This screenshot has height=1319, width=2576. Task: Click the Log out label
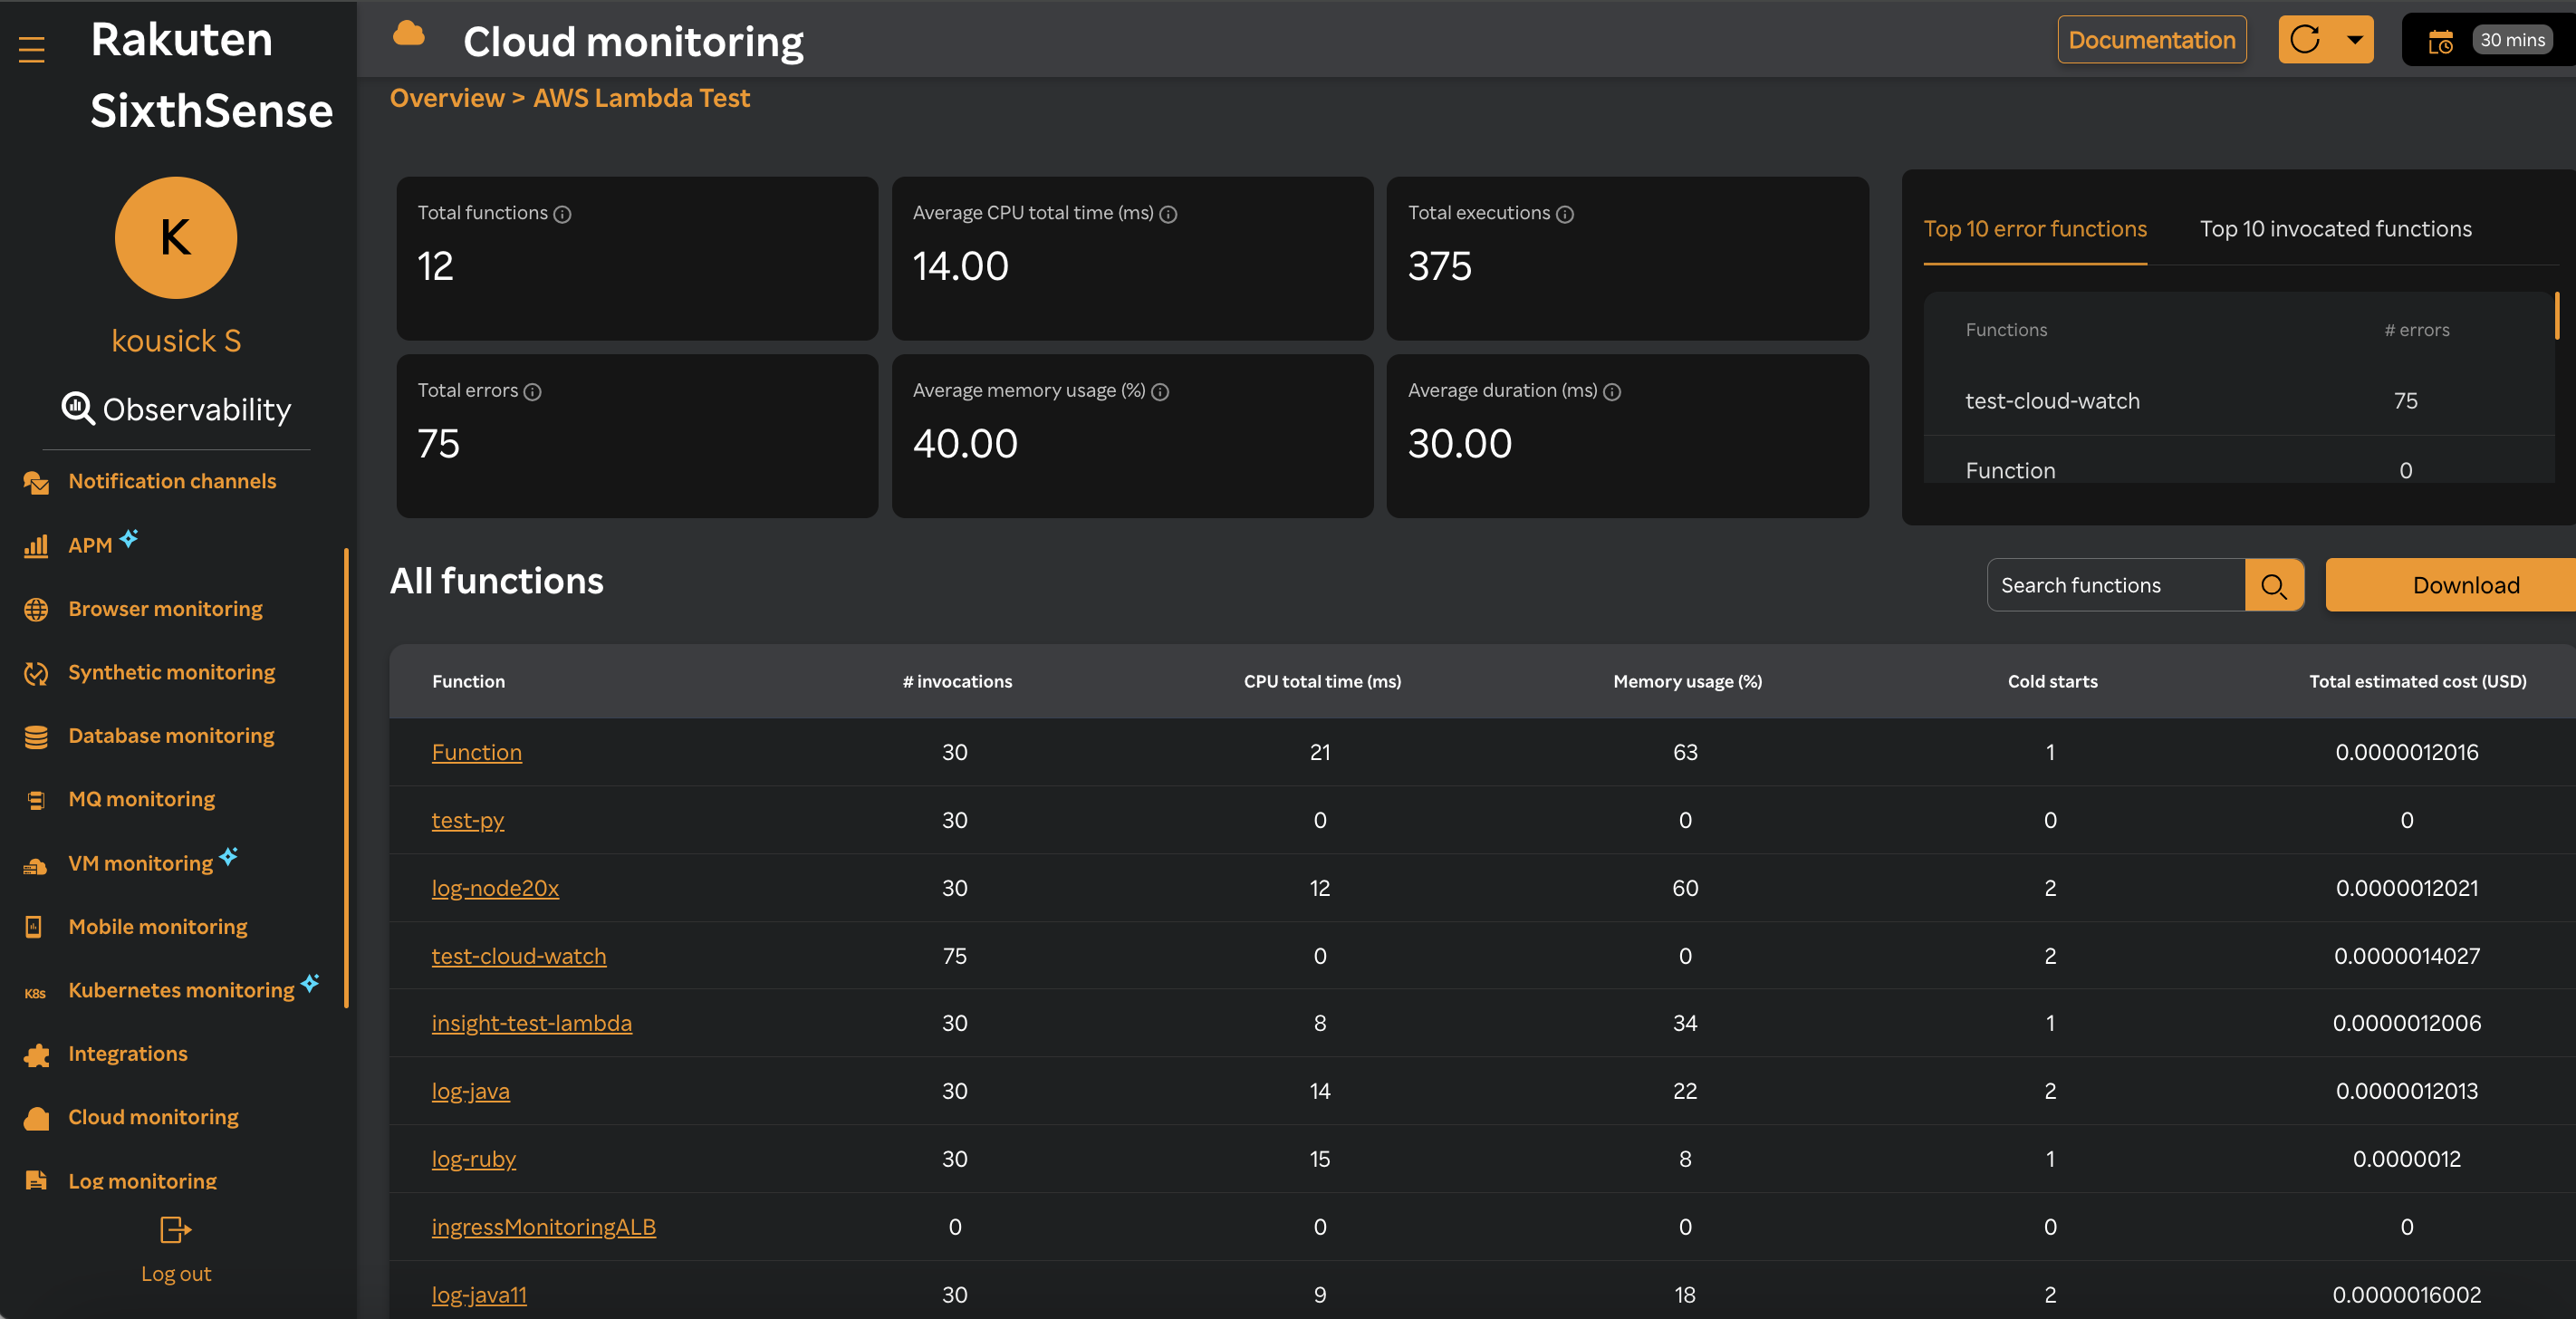pos(176,1274)
